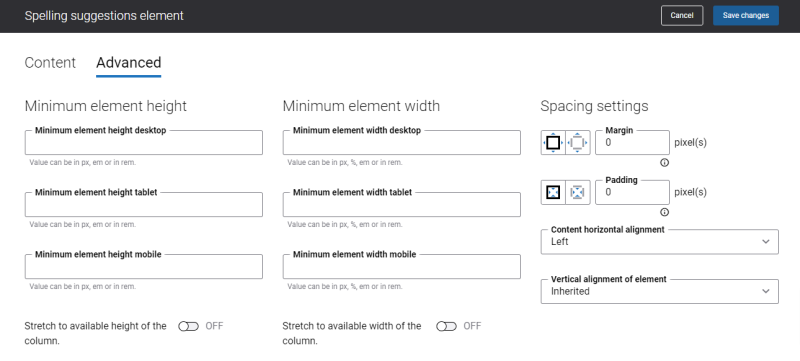
Task: Select individual padding sides icon
Action: pyautogui.click(x=578, y=192)
